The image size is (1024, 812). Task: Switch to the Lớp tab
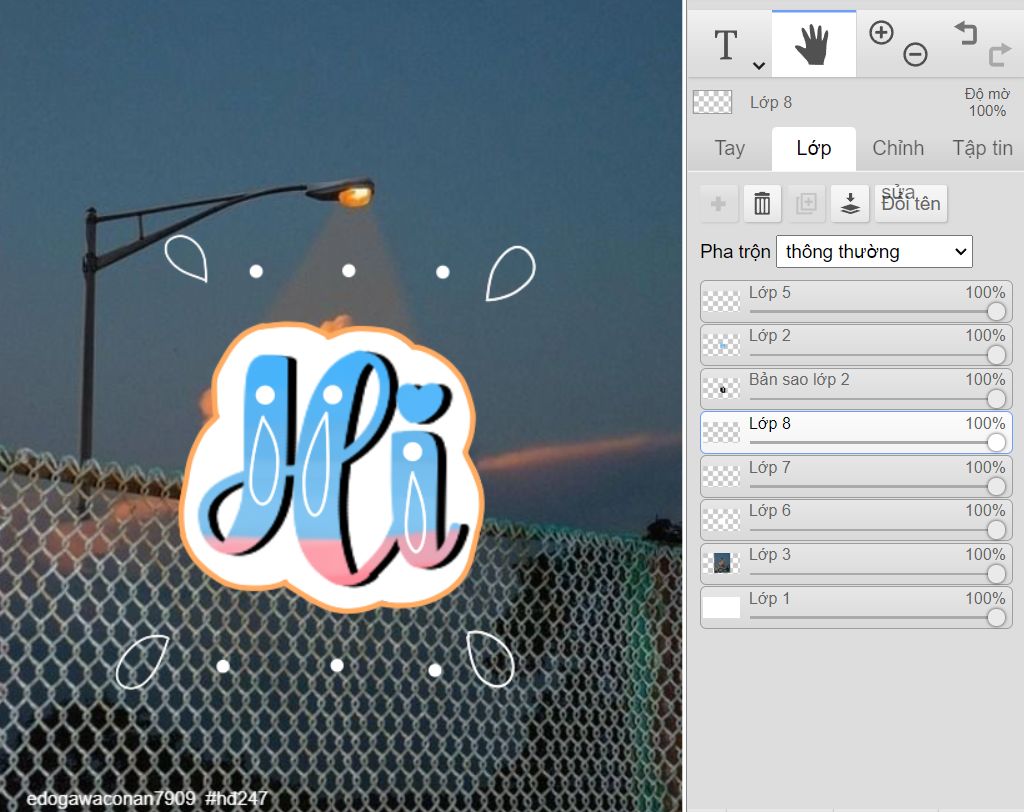click(x=814, y=148)
